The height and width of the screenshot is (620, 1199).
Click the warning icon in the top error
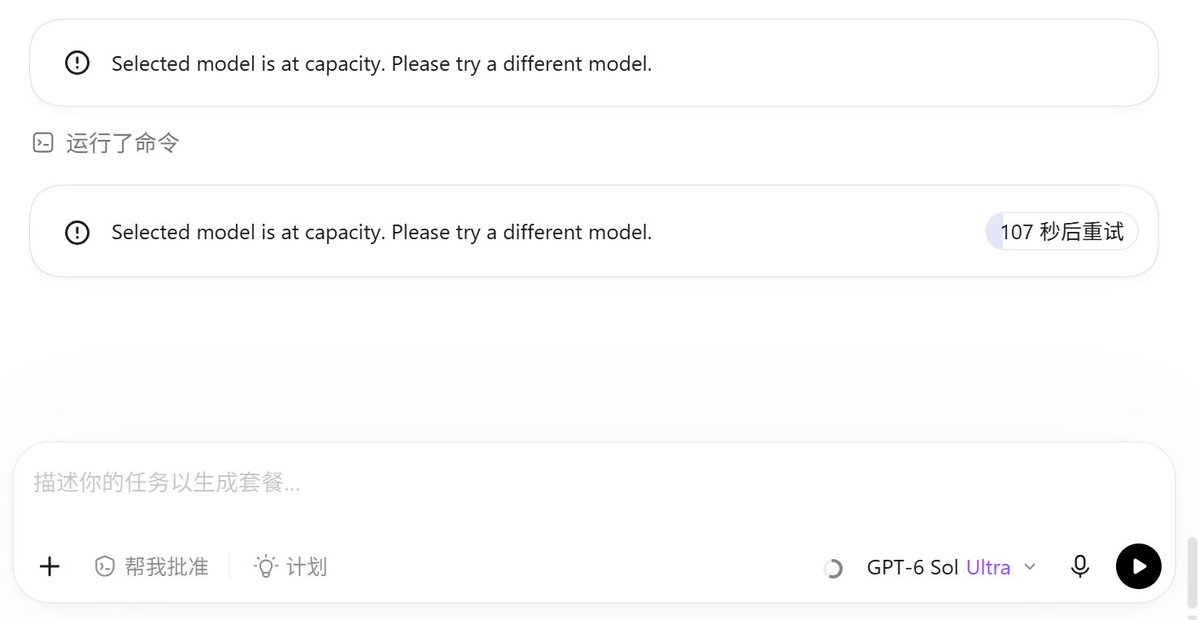click(76, 63)
